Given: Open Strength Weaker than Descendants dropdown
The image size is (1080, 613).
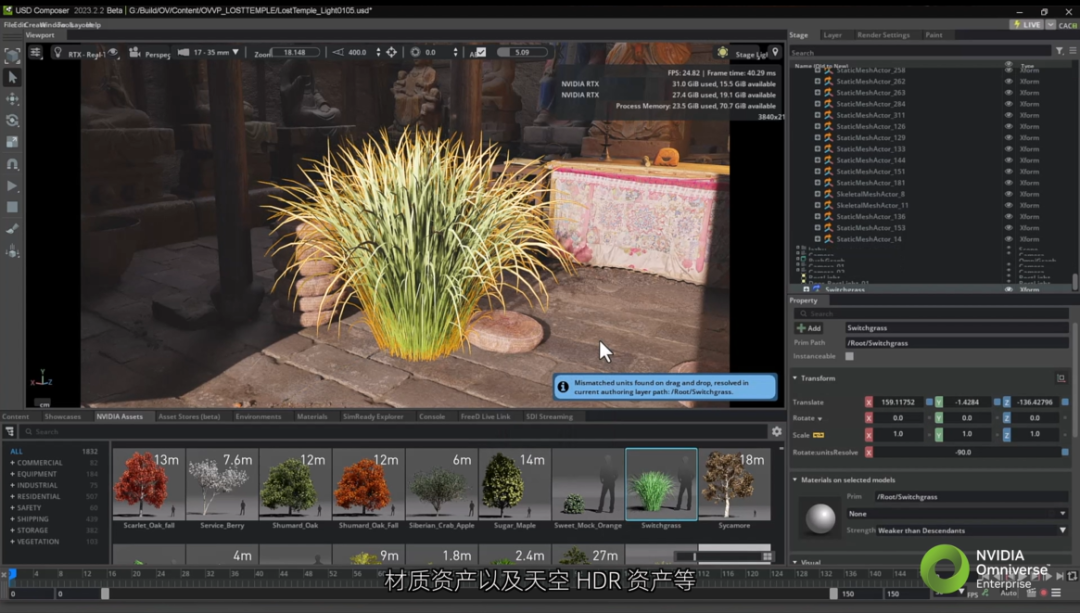Looking at the screenshot, I should 971,530.
